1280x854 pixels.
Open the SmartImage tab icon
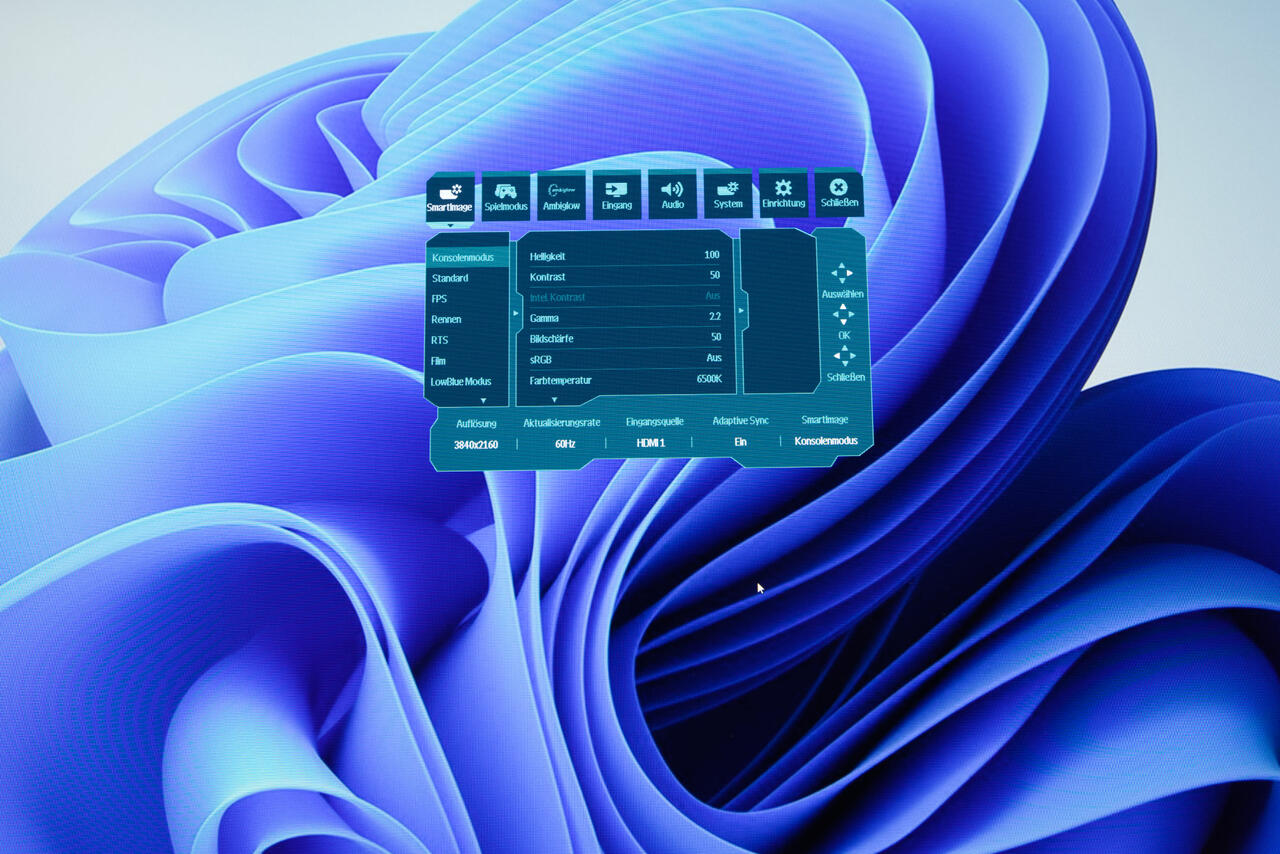(450, 189)
